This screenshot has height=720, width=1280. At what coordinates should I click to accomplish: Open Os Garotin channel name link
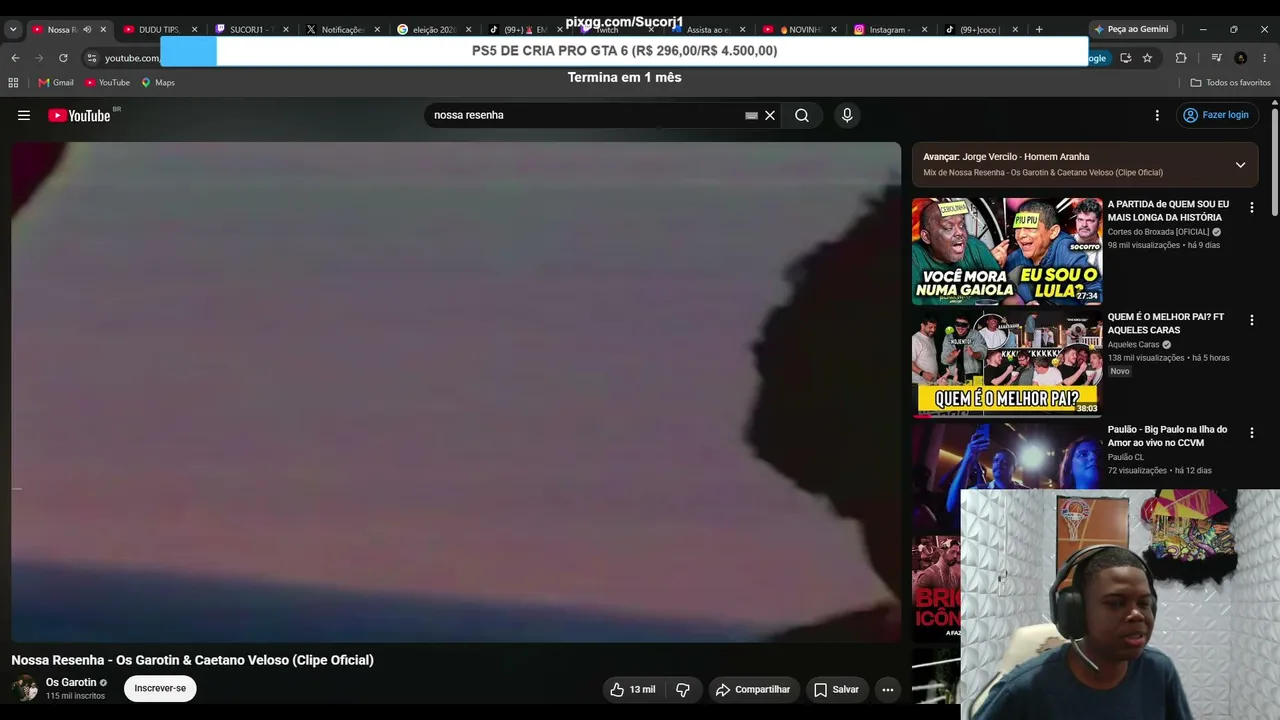coord(71,682)
